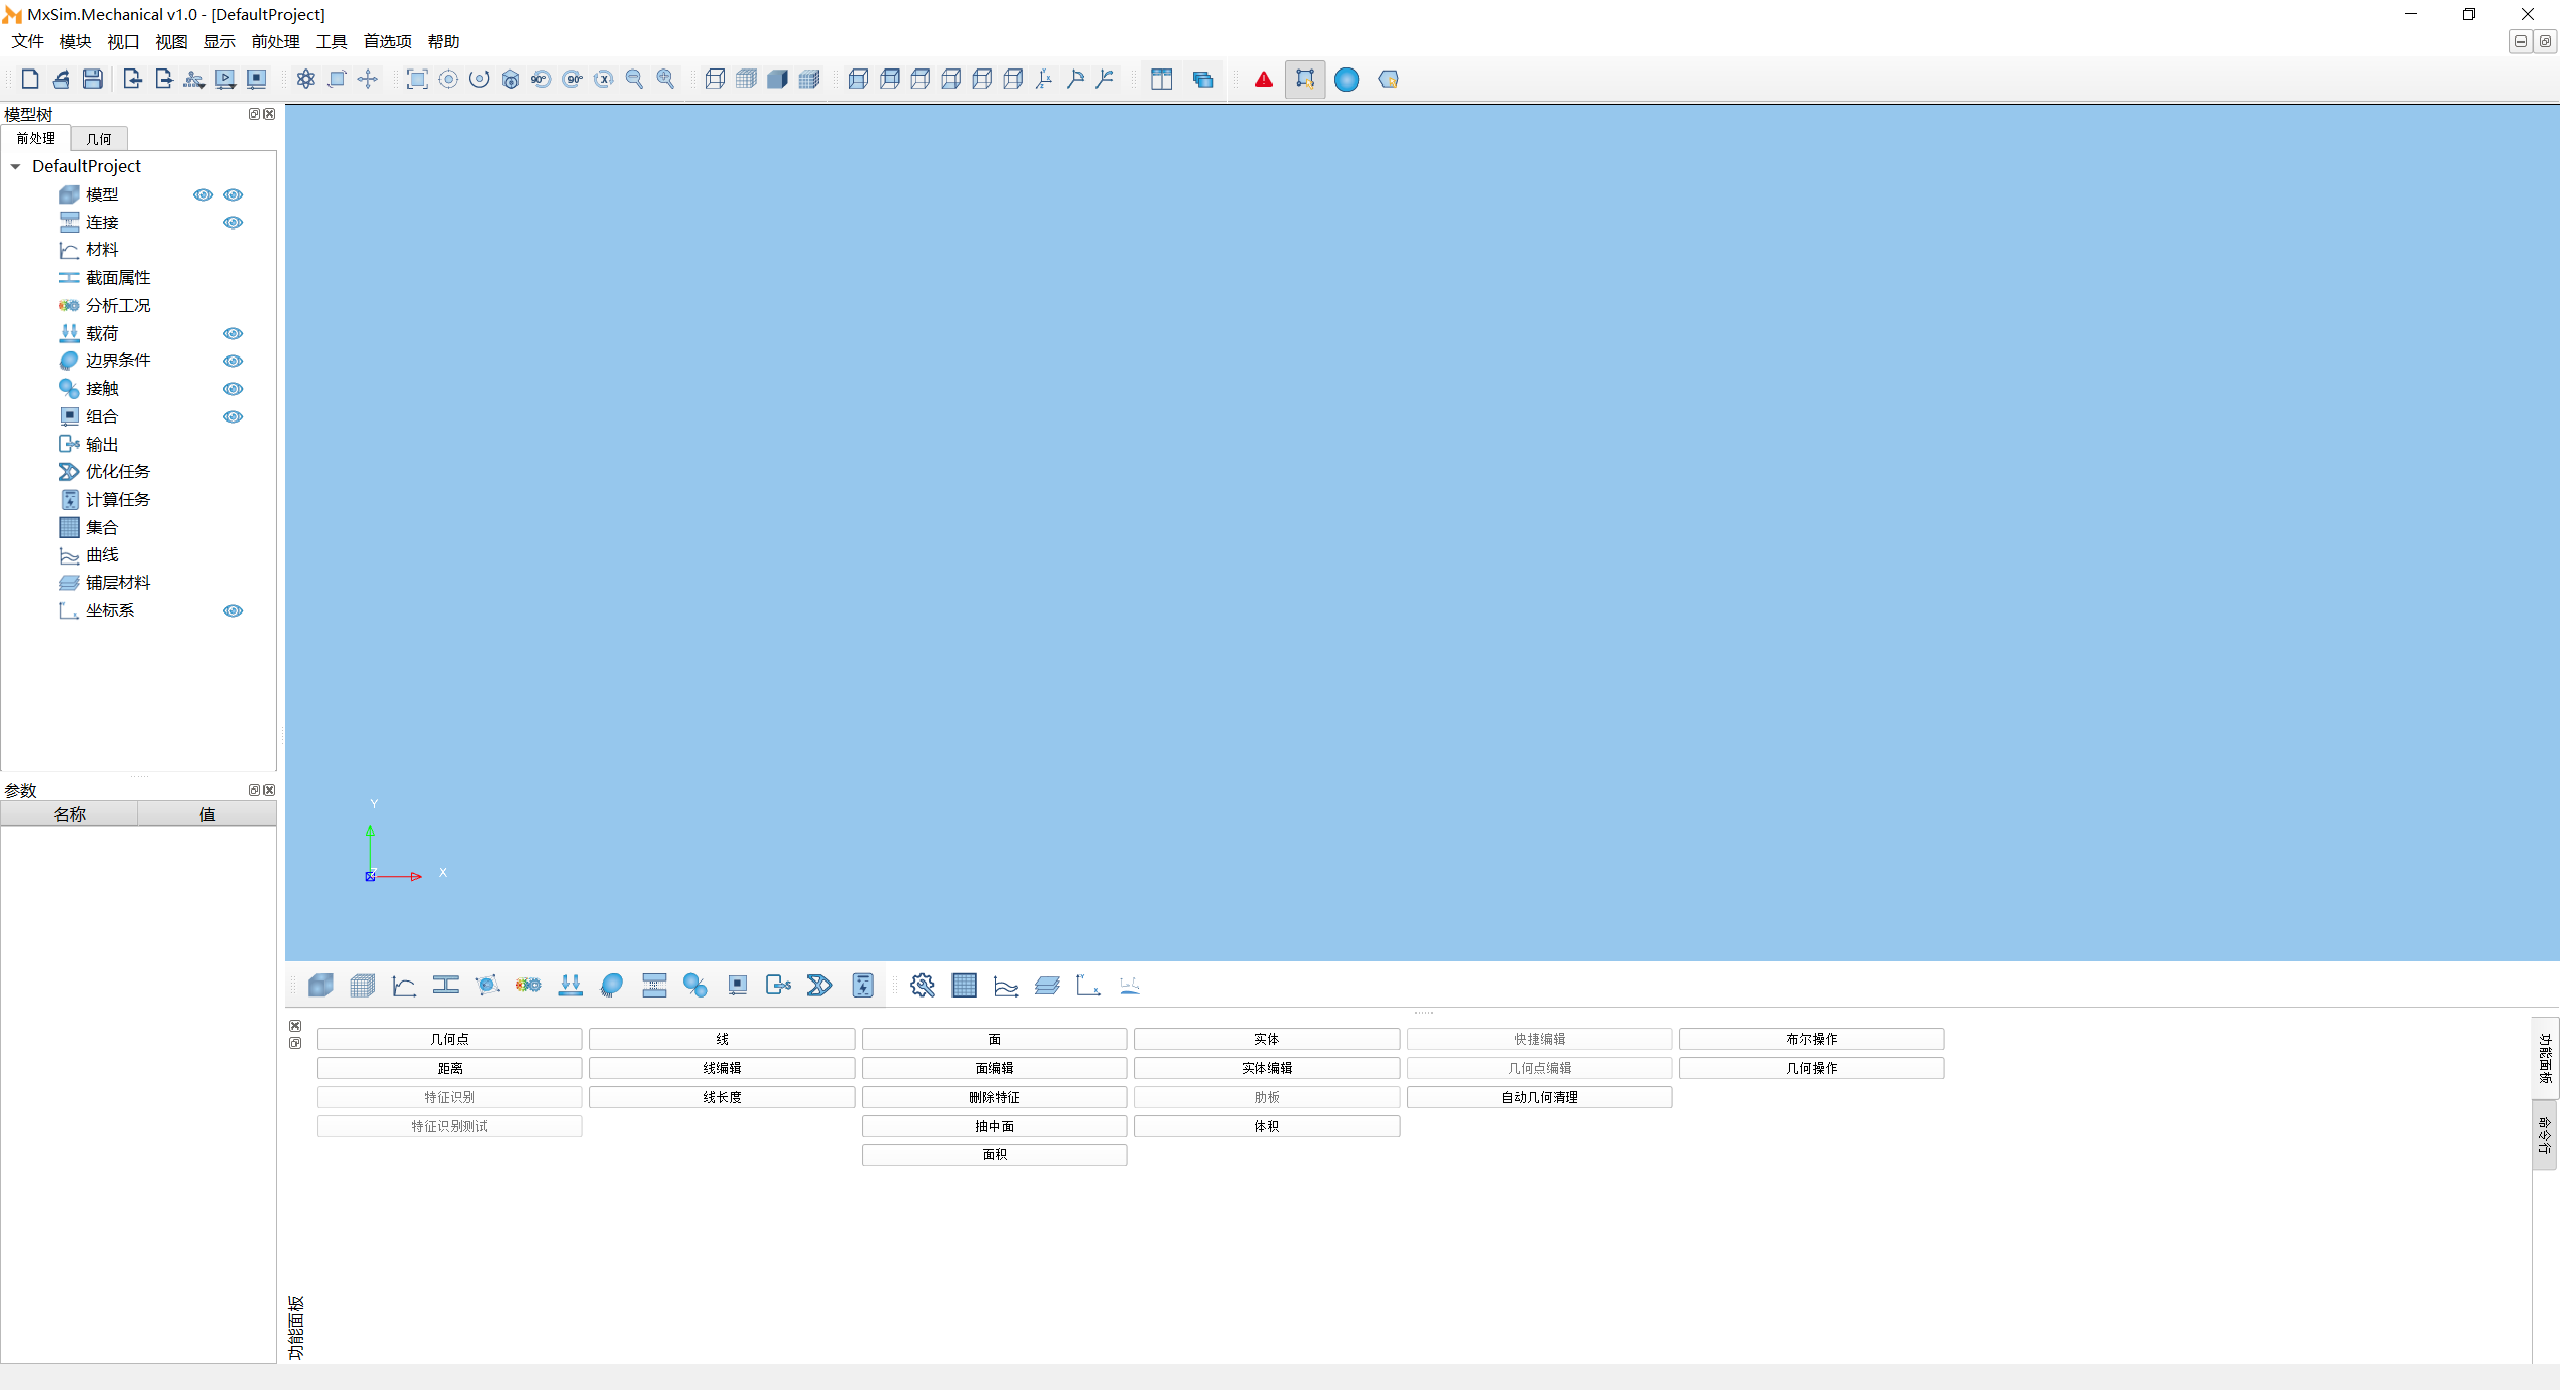
Task: Open the layered material stack icon
Action: pyautogui.click(x=1047, y=986)
